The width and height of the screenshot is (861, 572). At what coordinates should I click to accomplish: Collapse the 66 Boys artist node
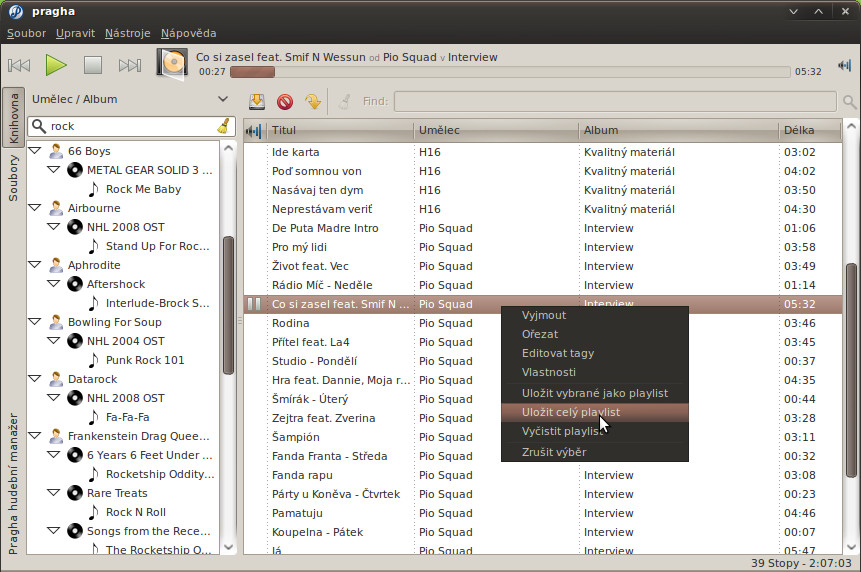[35, 150]
